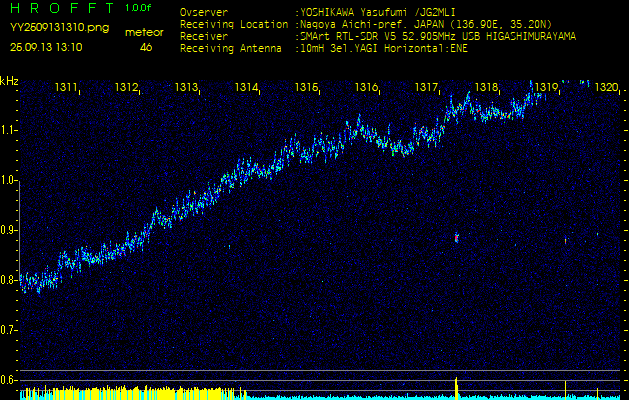Screen dimensions: 629x400
Task: Click the 1.0 frequency axis label
Action: 9,180
